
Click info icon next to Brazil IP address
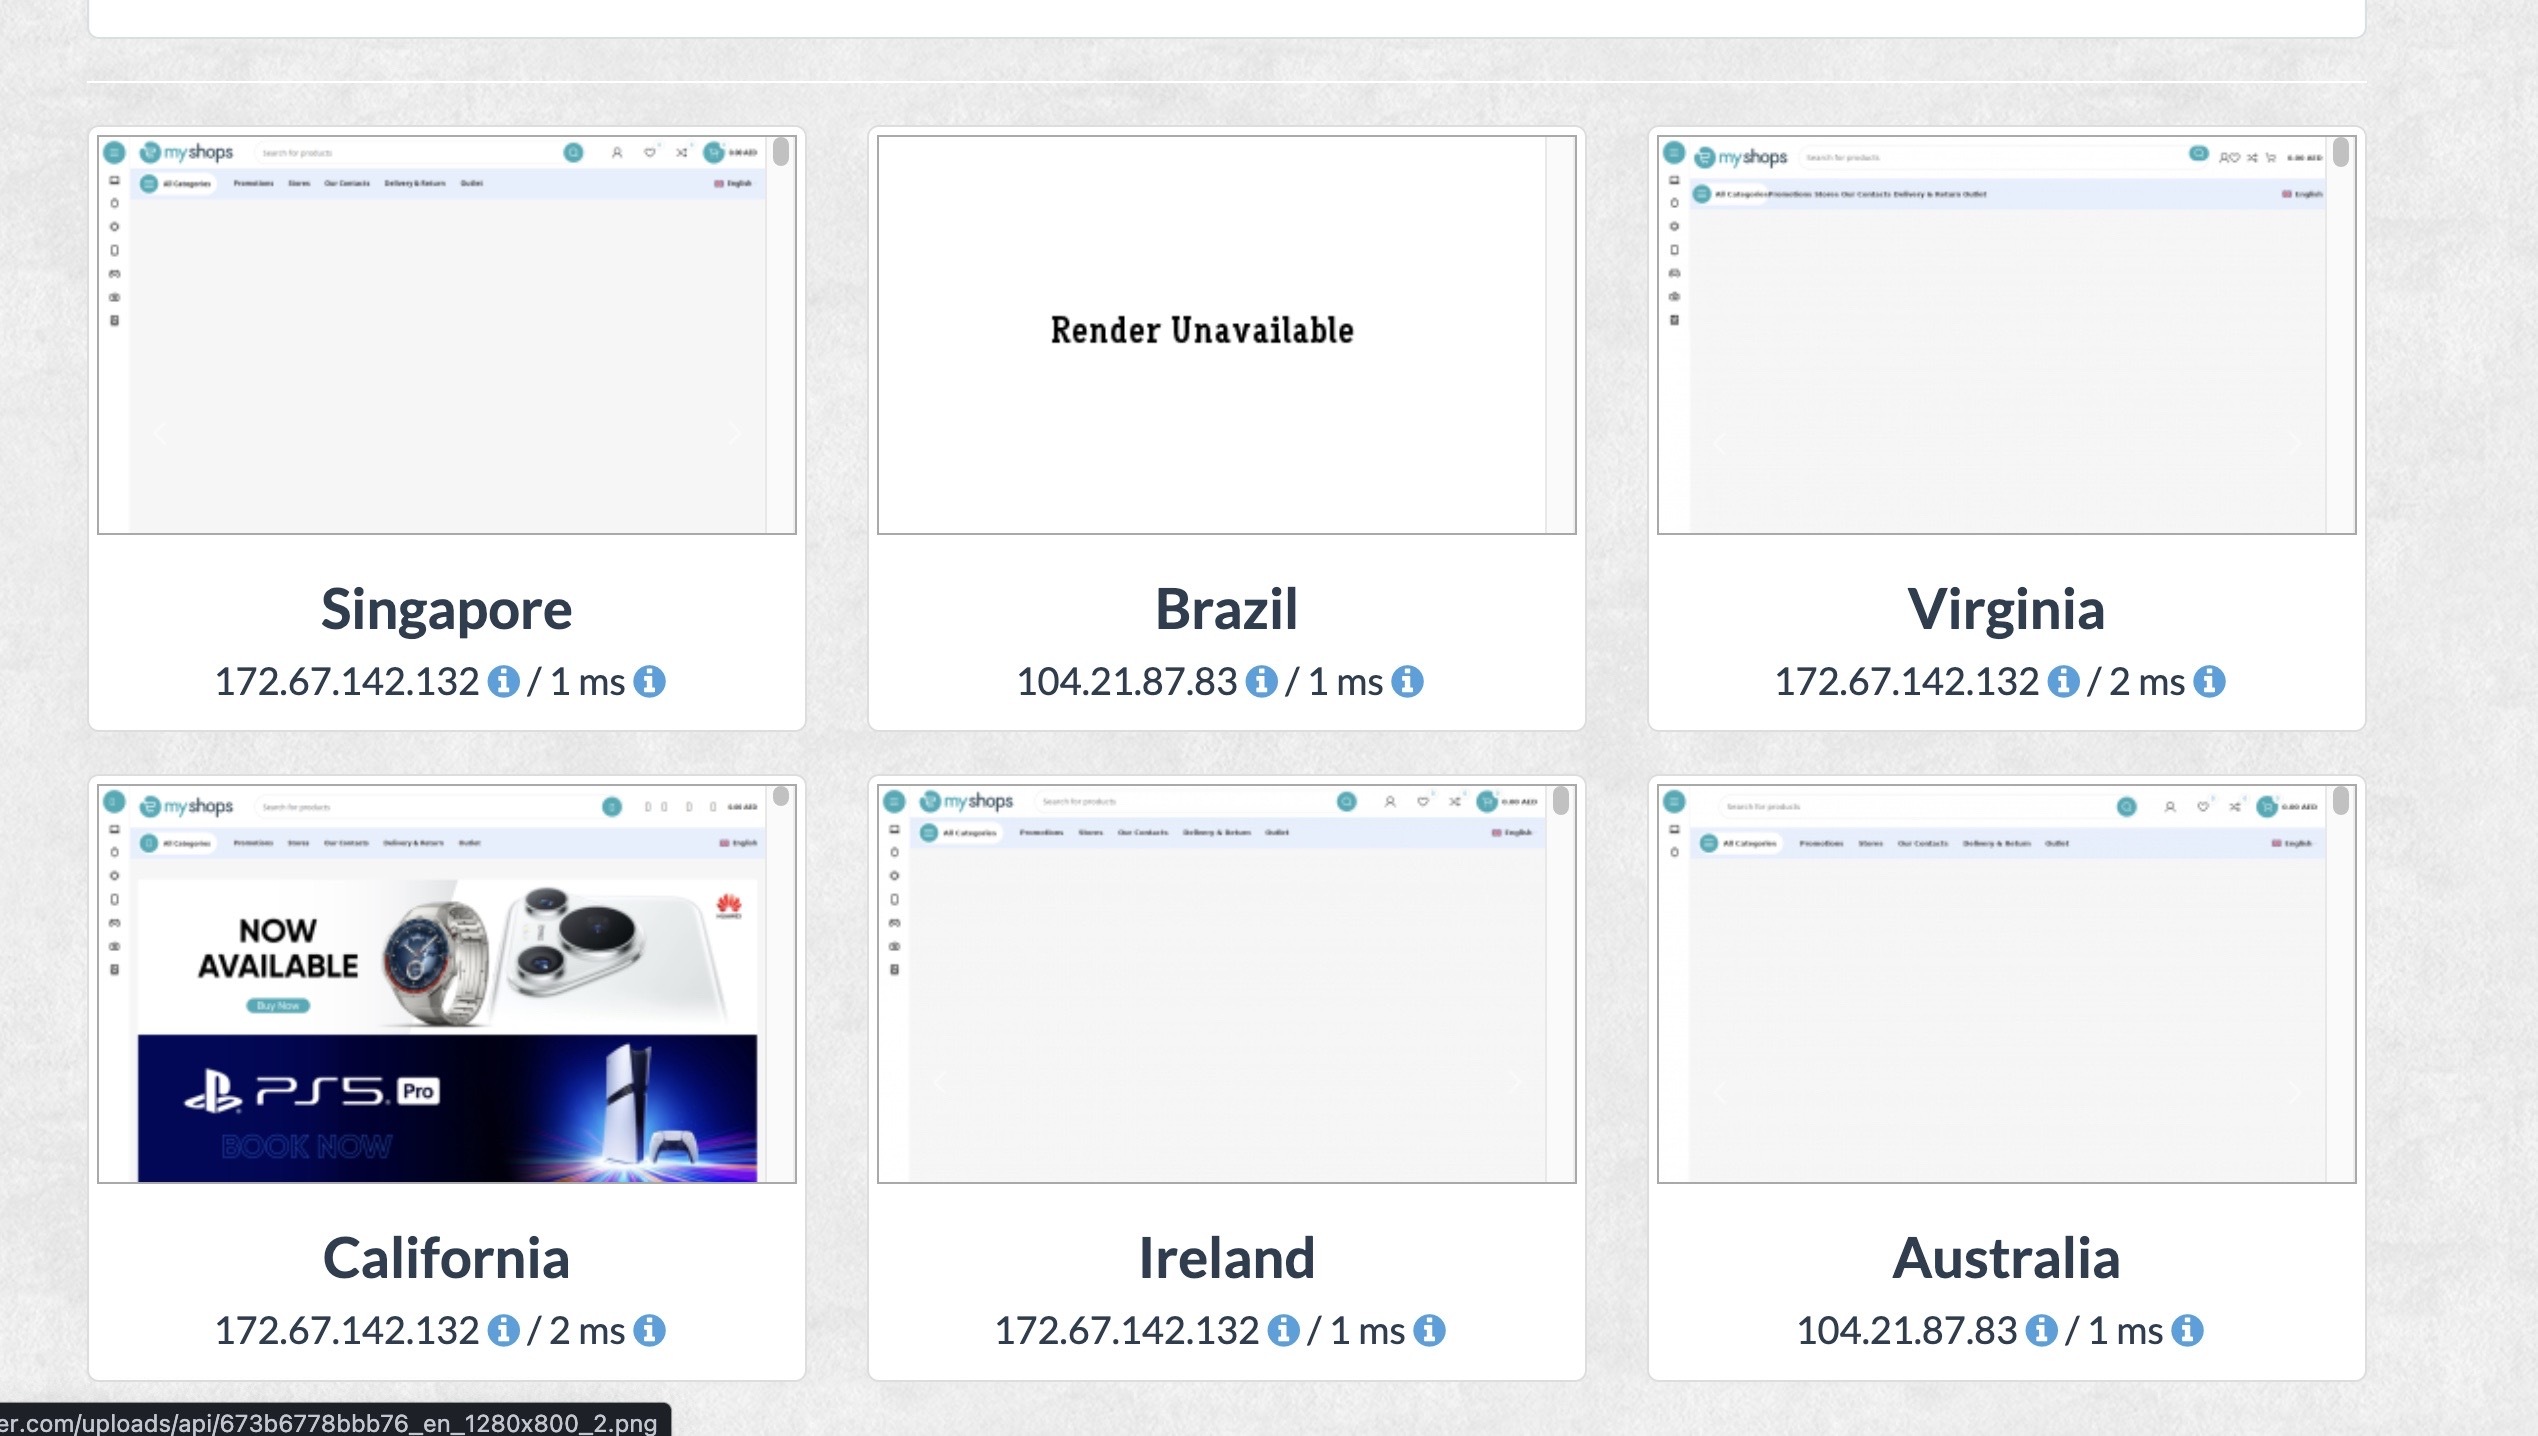coord(1261,682)
